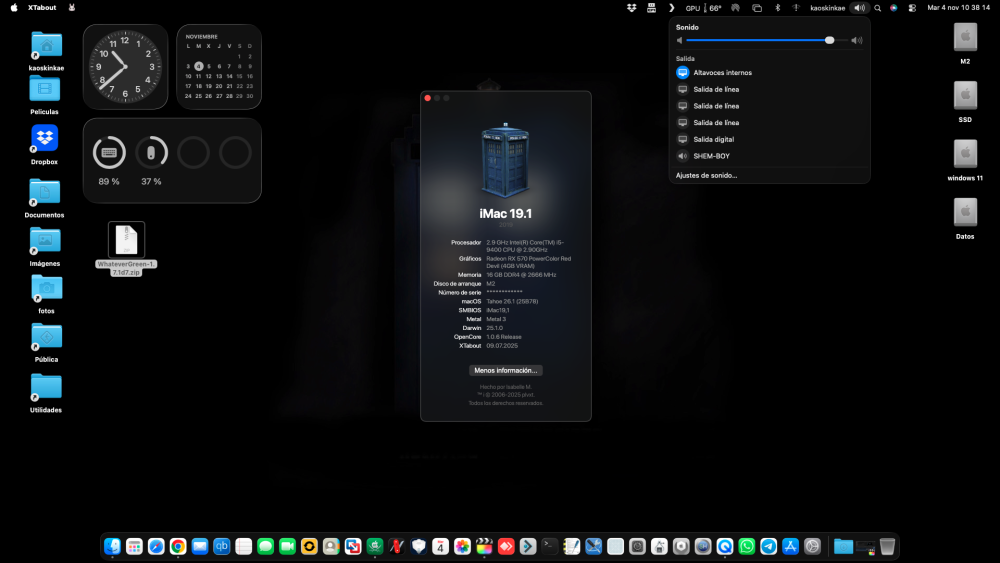
Task: Click the low-volume speaker icon beside slider
Action: 680,40
